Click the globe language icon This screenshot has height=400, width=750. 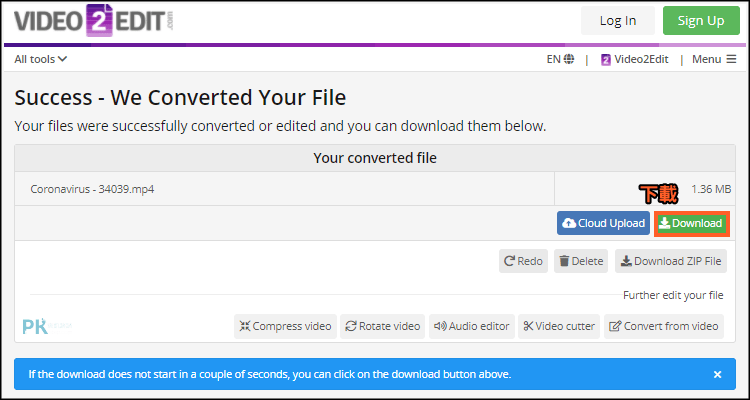coord(569,59)
